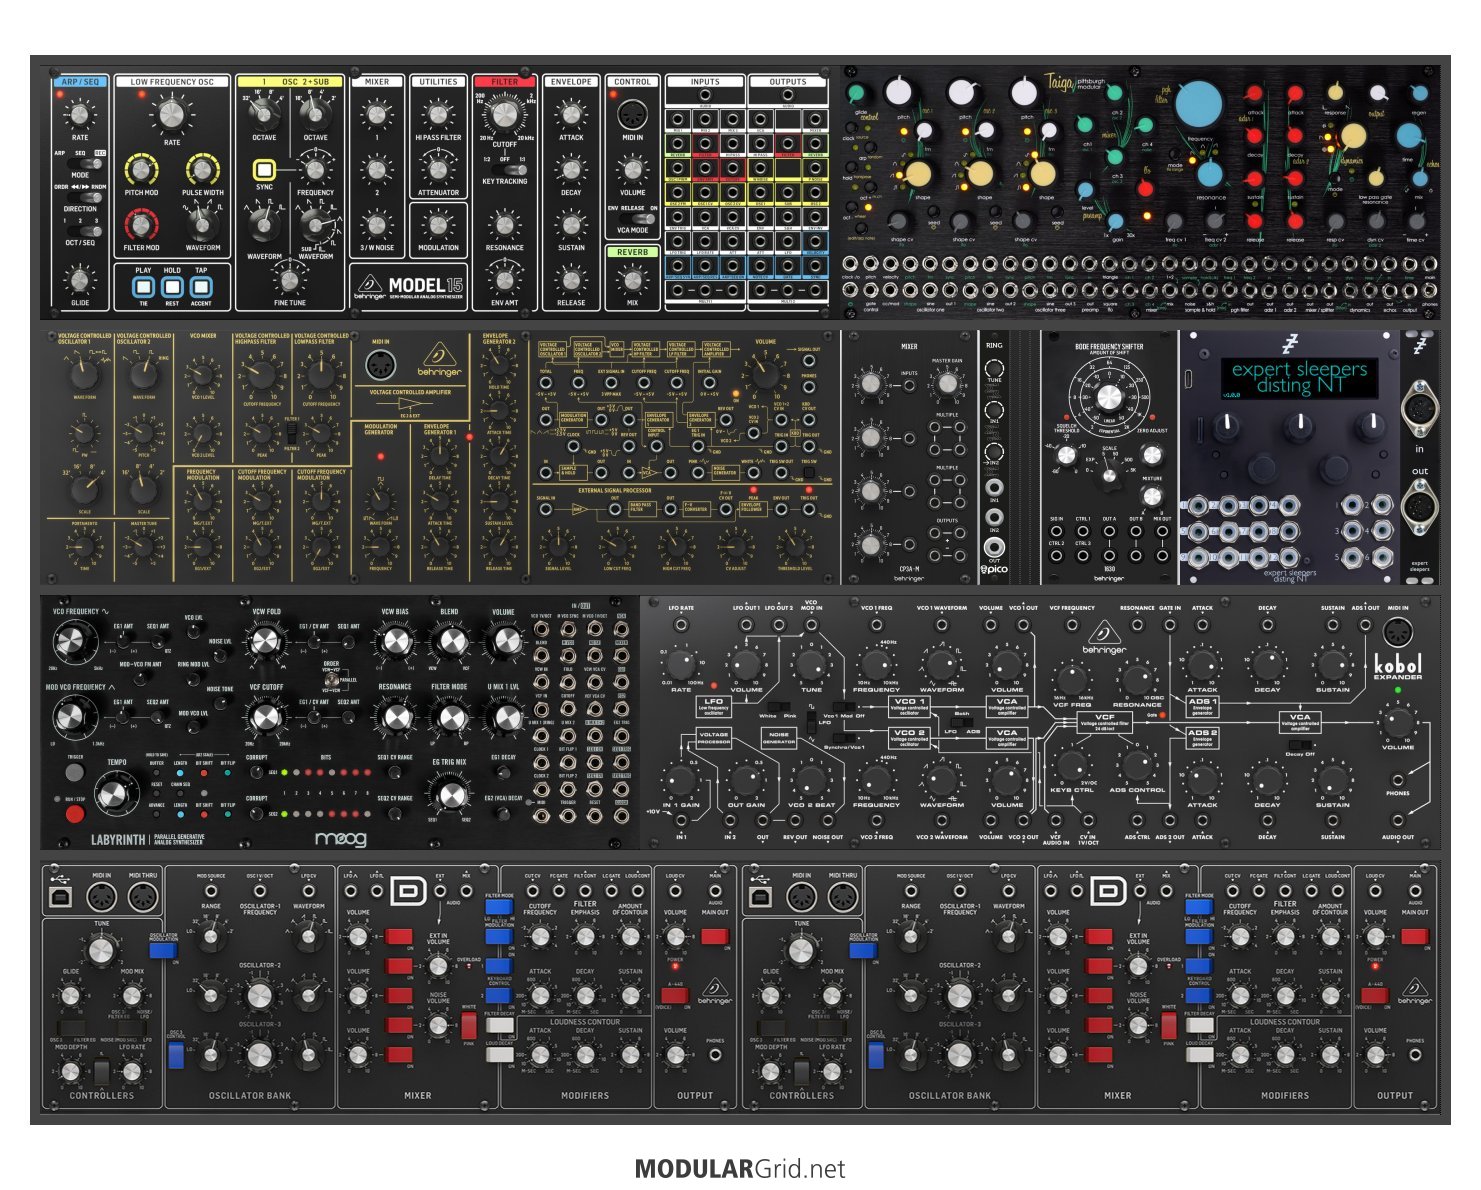The width and height of the screenshot is (1481, 1190).
Task: Toggle the Decay Off switch on Kobol
Action: (1300, 743)
